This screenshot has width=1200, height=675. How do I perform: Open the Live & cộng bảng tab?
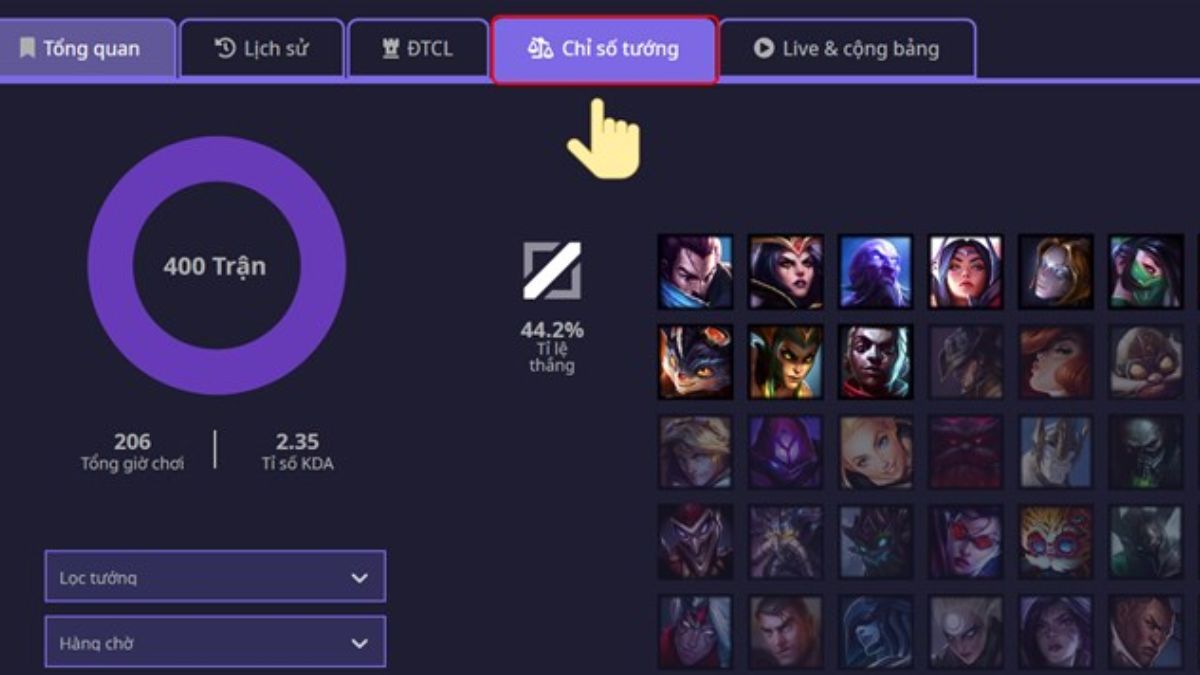point(847,48)
